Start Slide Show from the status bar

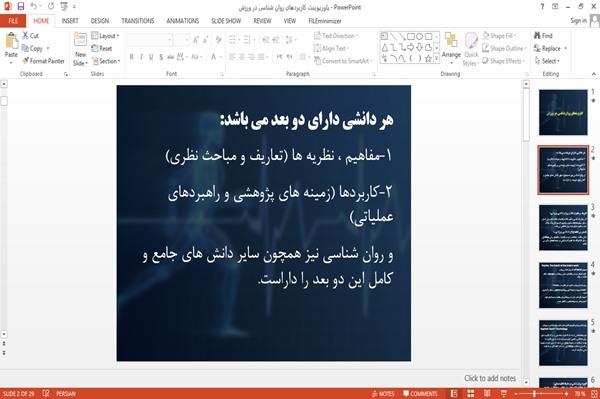[504, 393]
